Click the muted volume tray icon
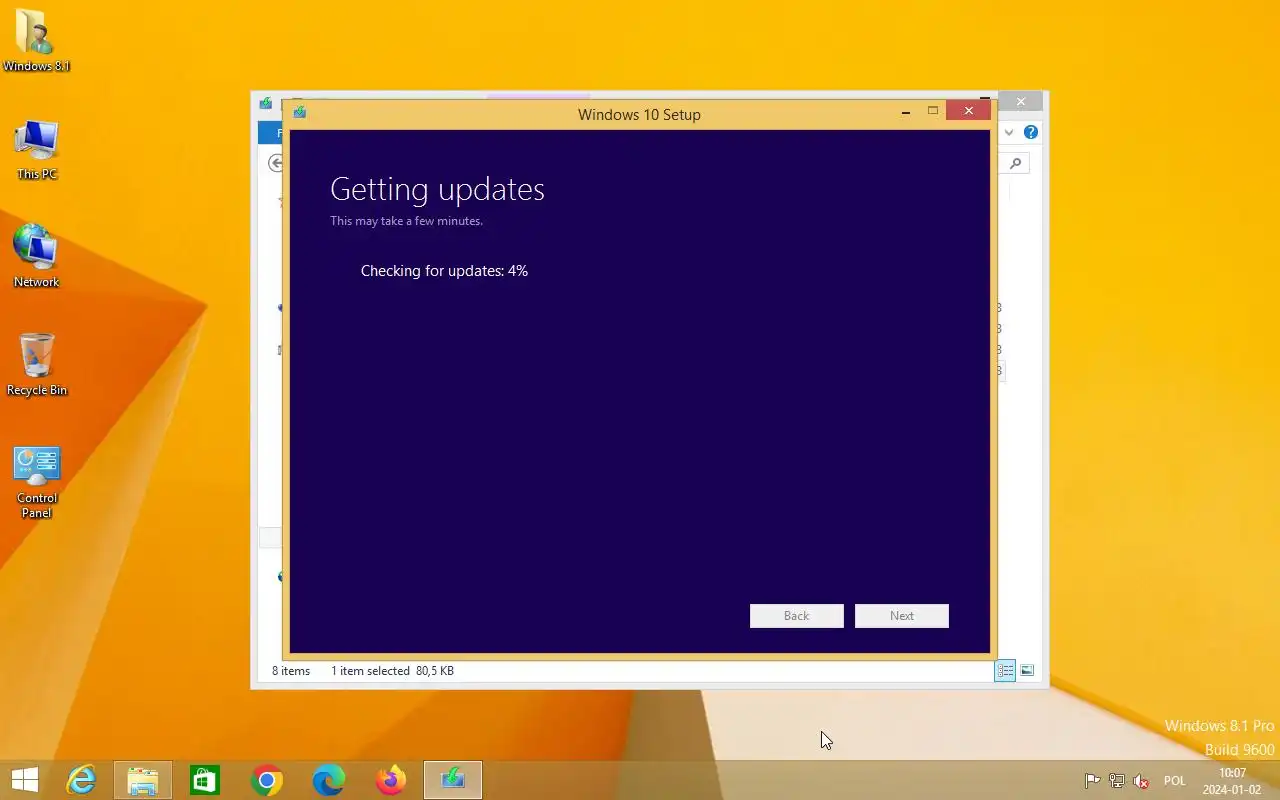 click(1141, 781)
